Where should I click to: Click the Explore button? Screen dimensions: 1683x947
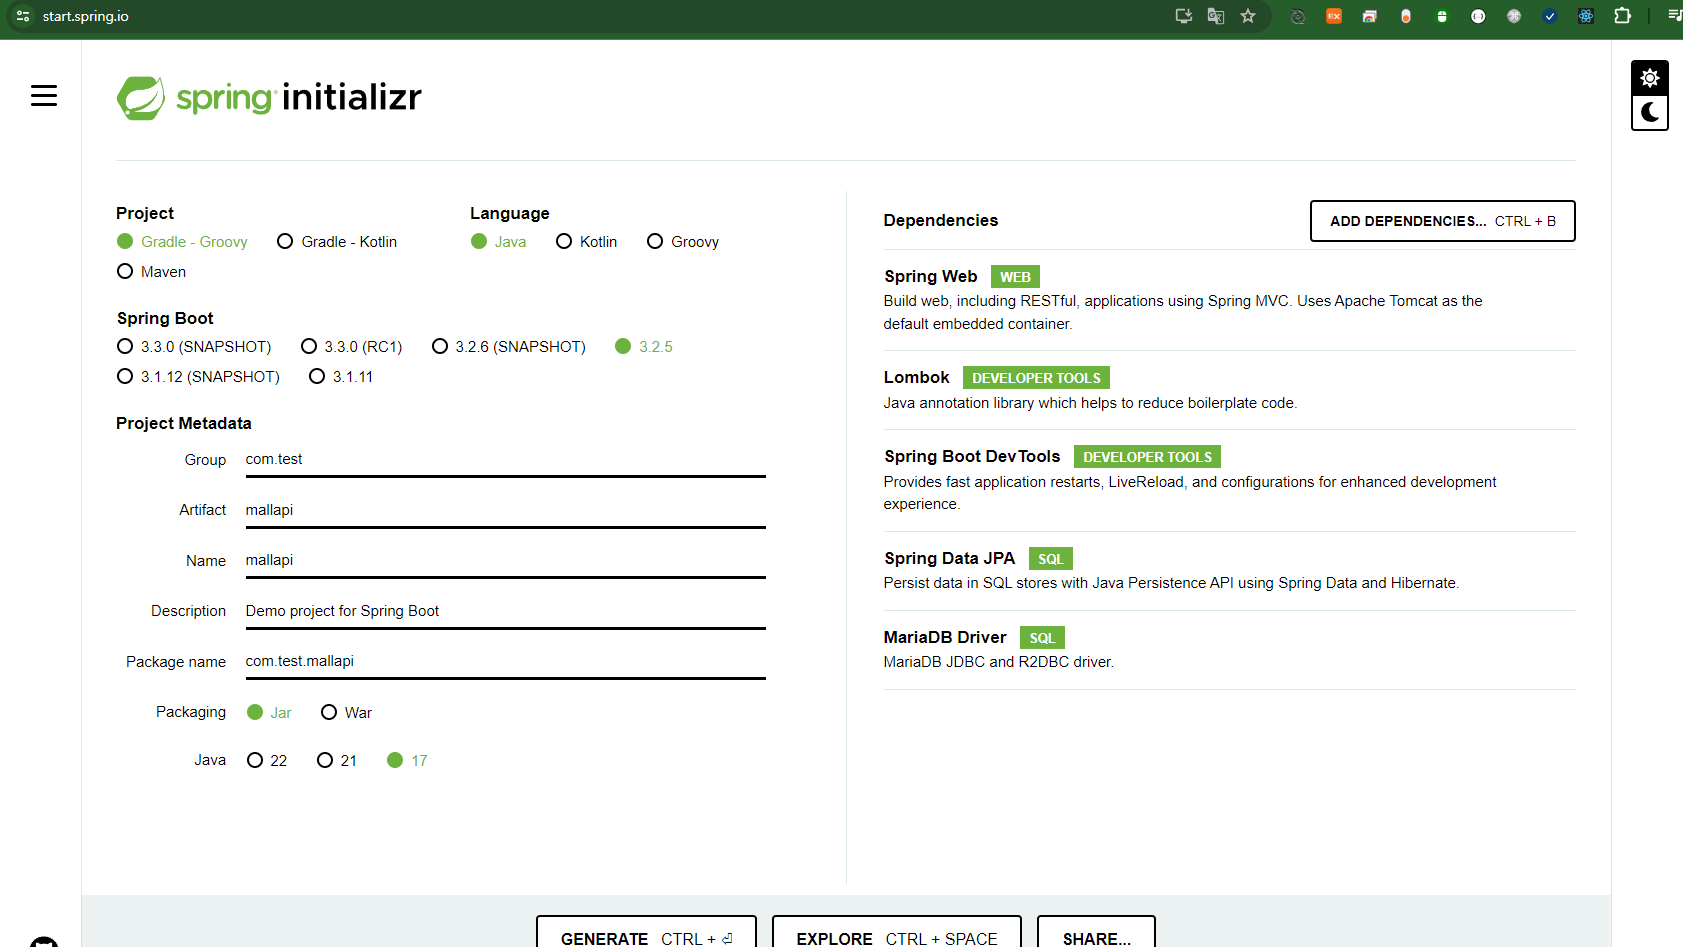[x=897, y=932]
